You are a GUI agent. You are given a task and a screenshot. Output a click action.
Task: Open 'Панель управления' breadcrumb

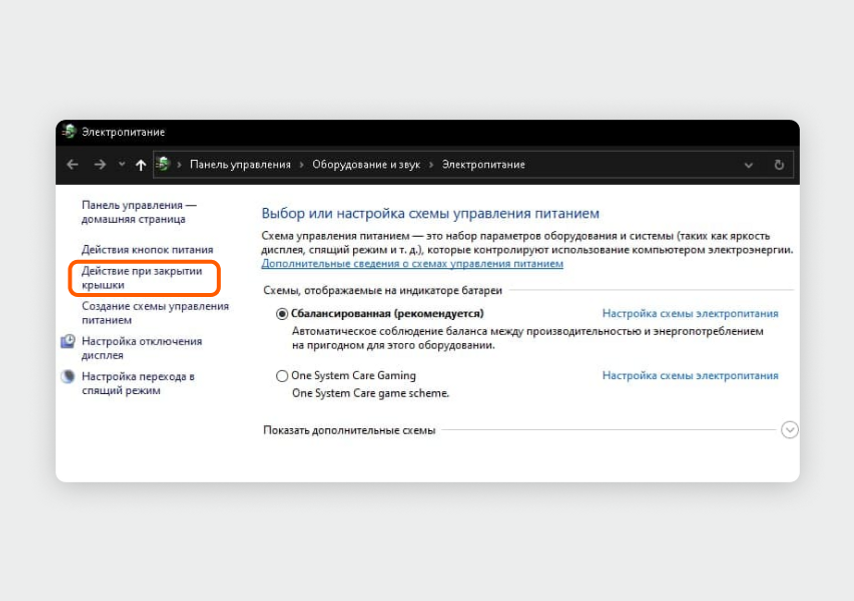point(240,165)
